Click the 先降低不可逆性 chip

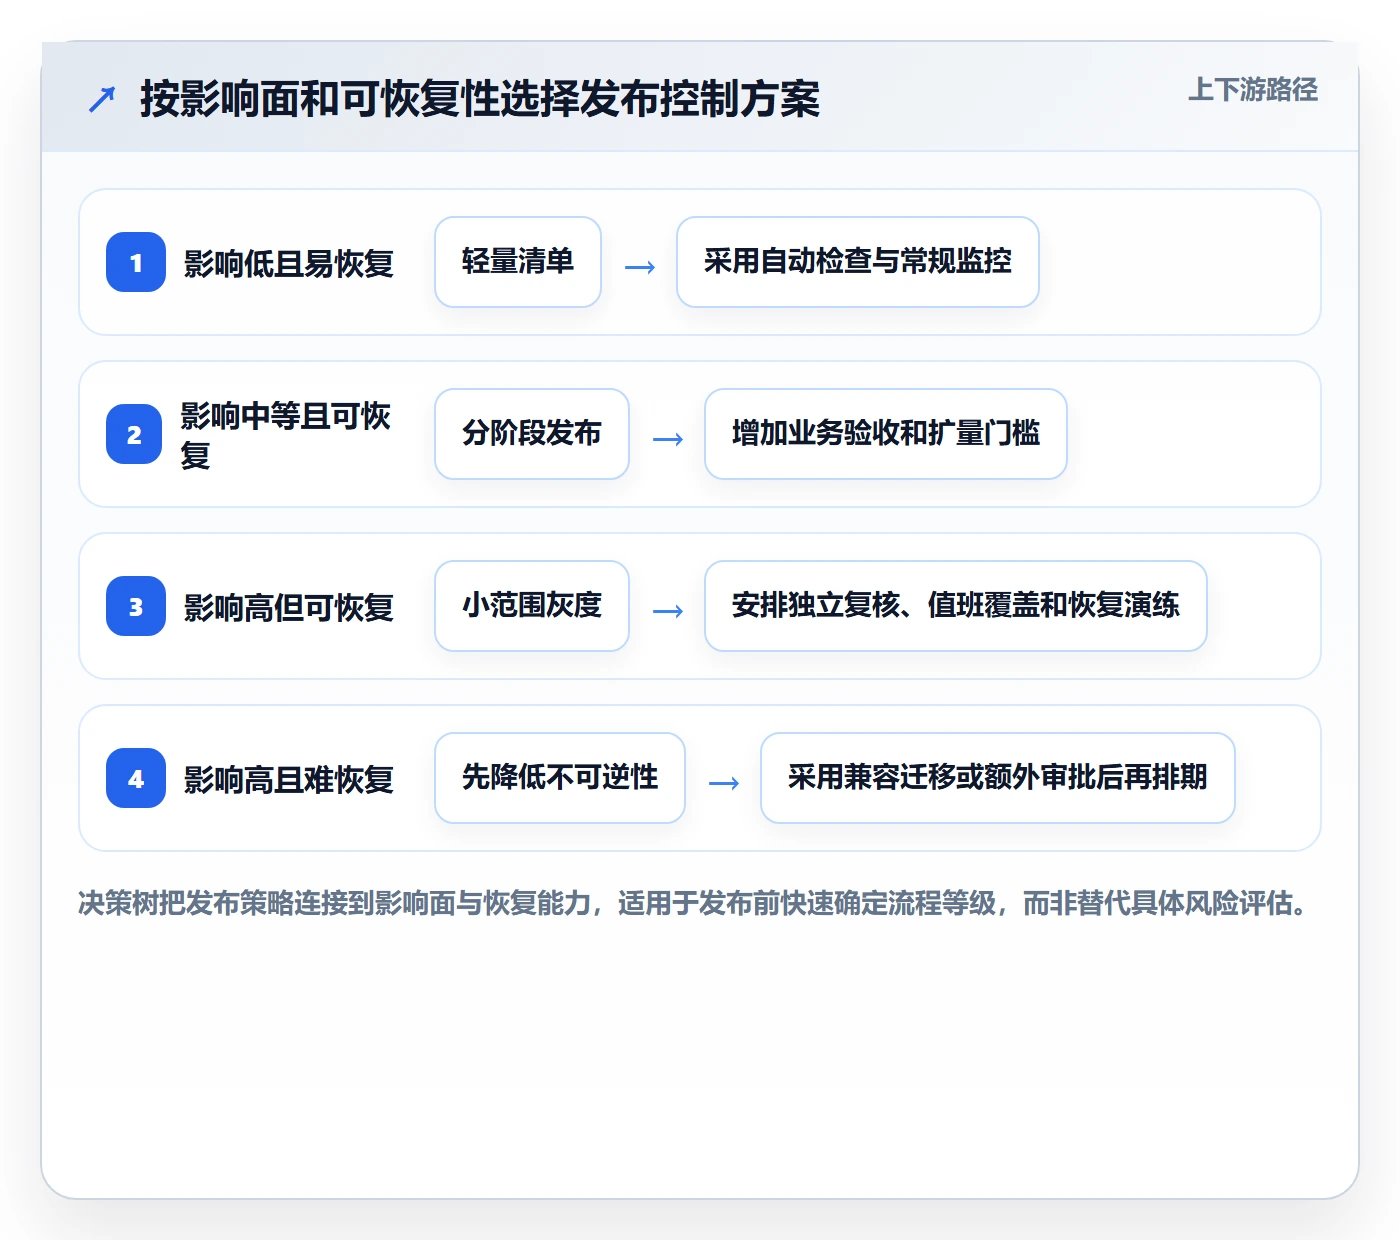(560, 778)
